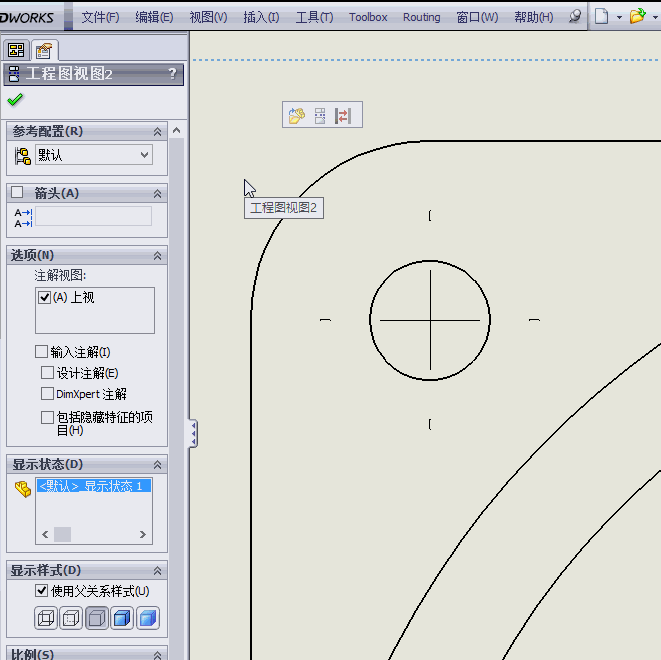Click the A→ arrow label icon

click(x=23, y=217)
